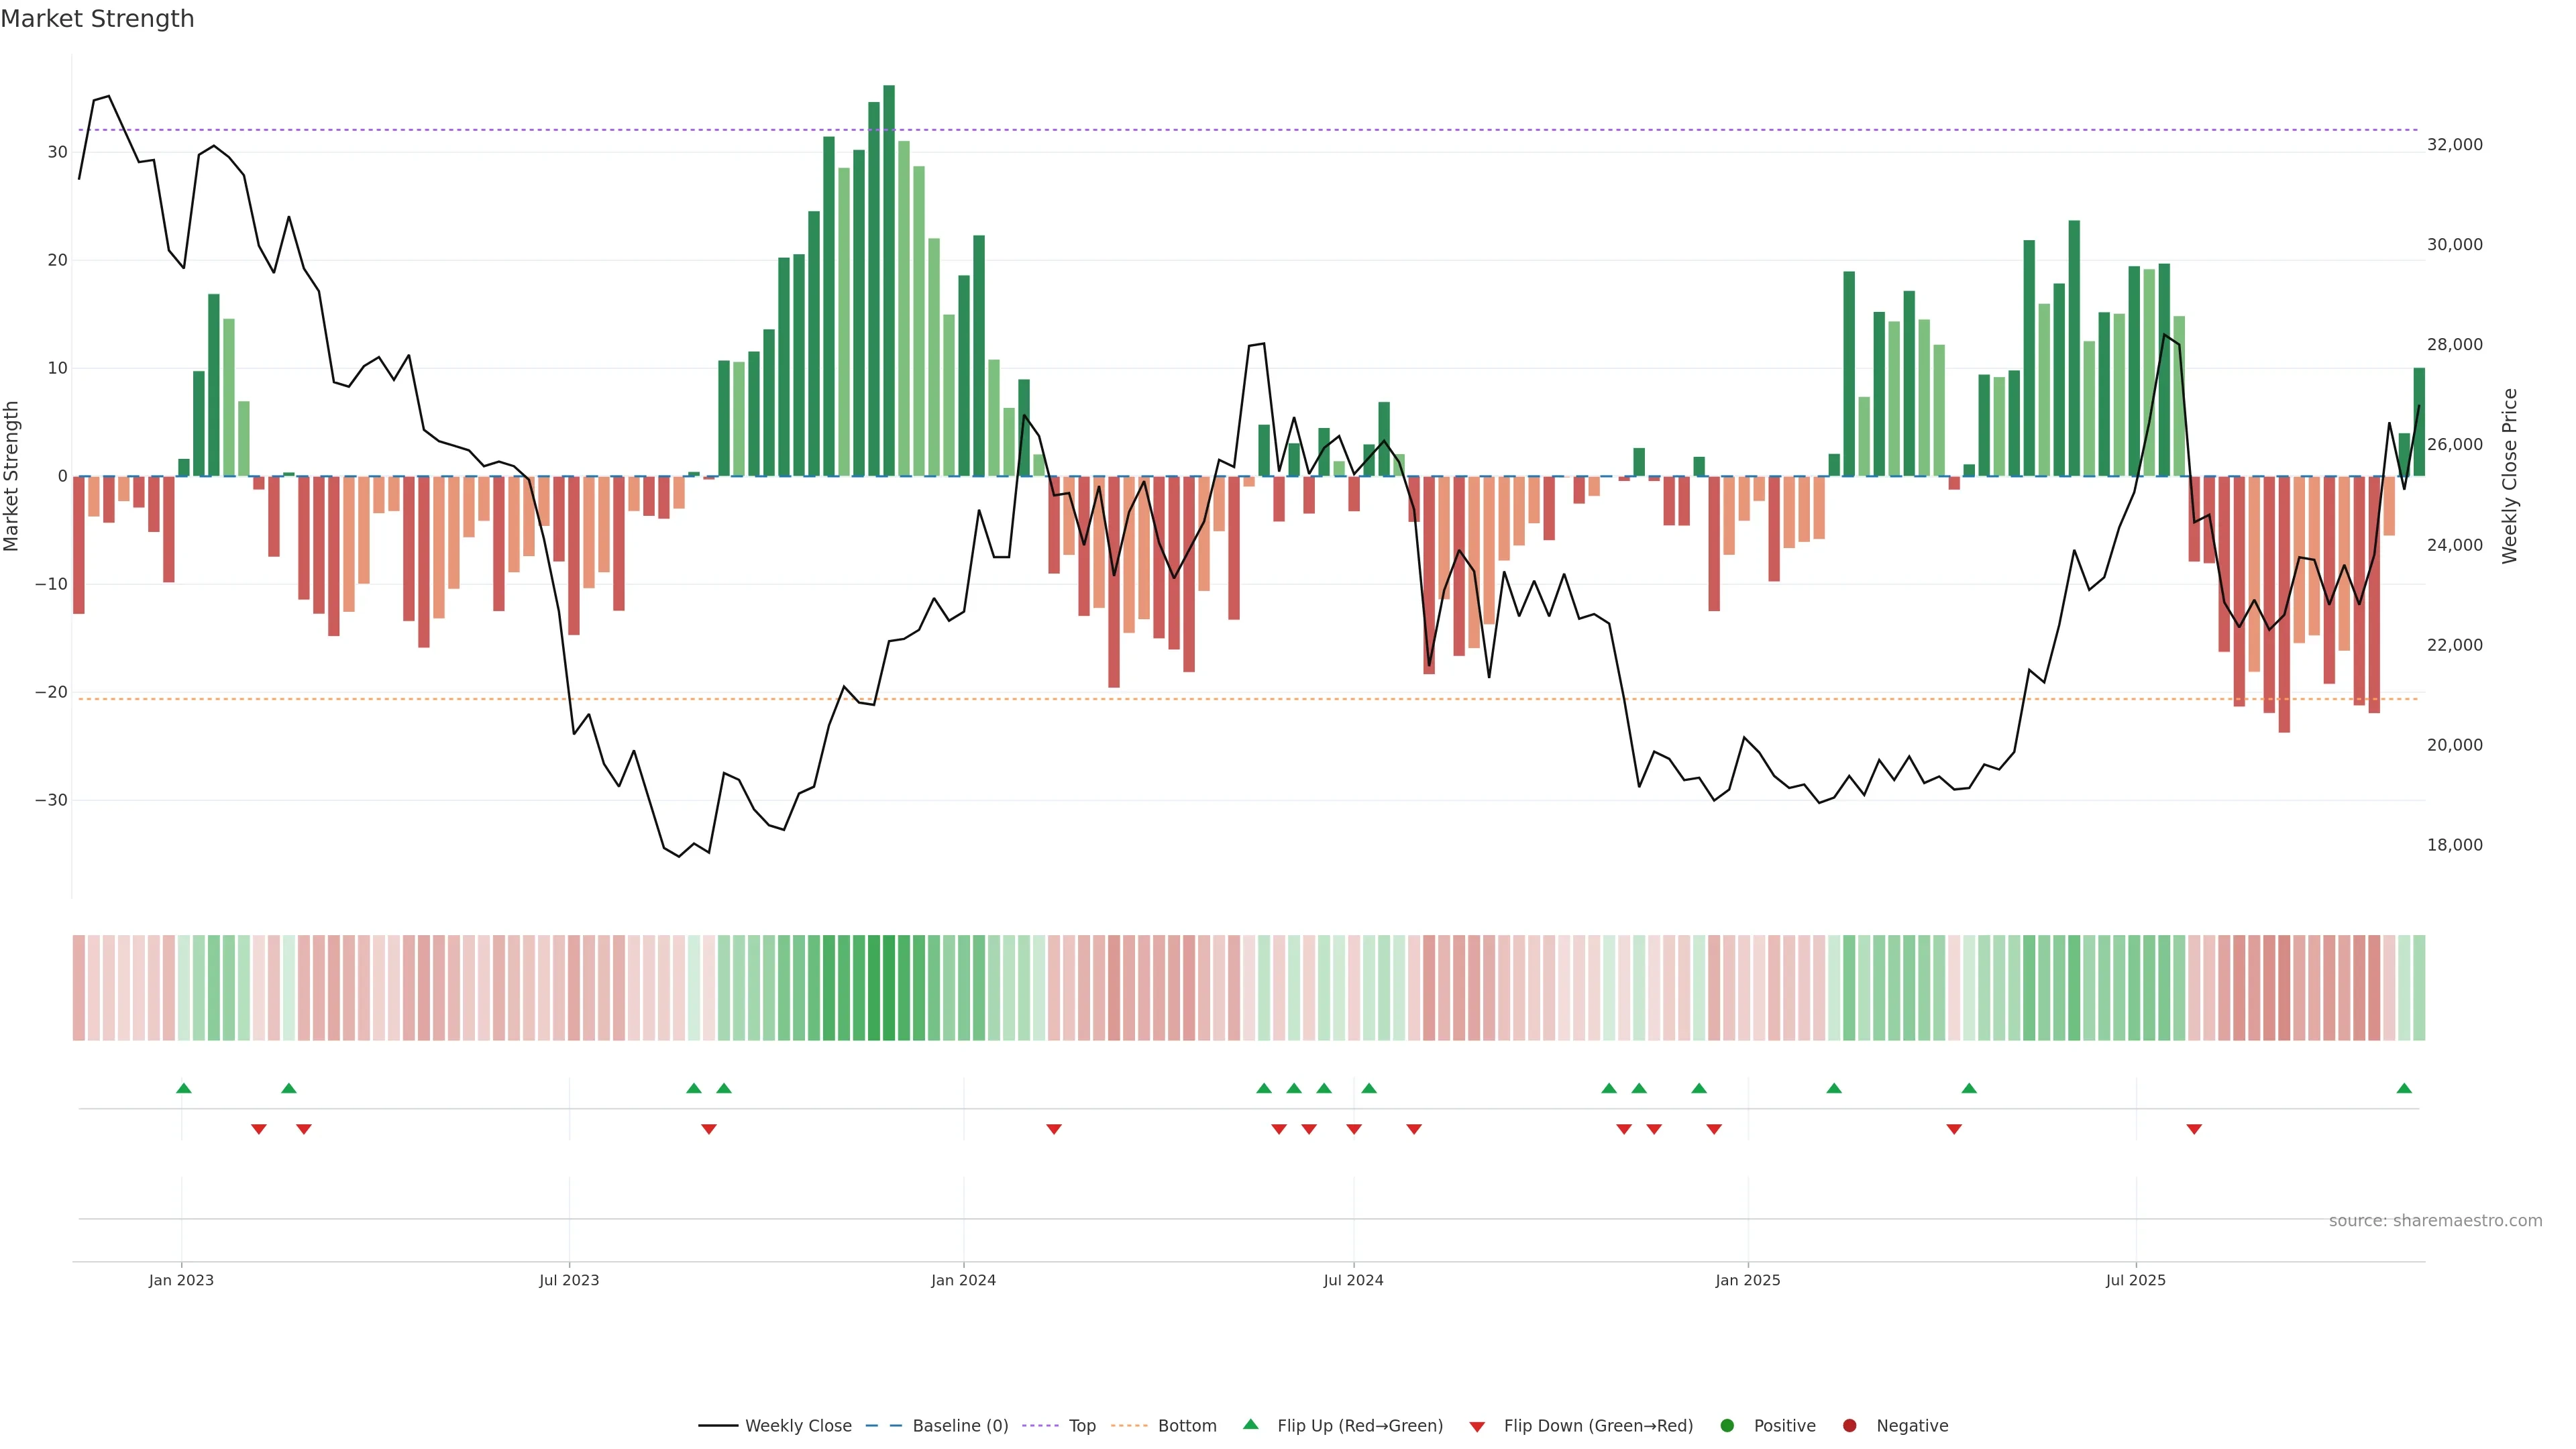
Task: Click the source: sharemaestro.com text
Action: tap(2435, 1220)
